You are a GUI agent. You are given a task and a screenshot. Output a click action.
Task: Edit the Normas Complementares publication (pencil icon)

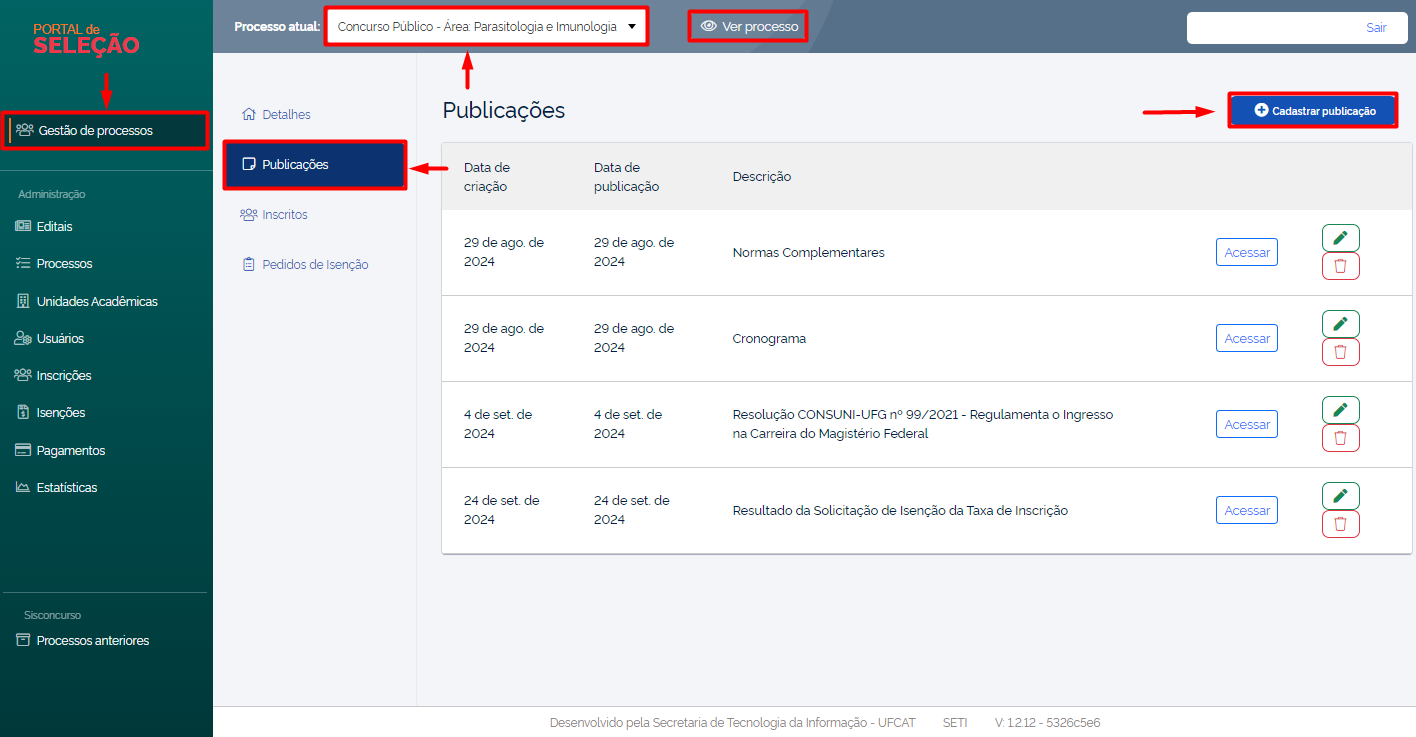click(x=1340, y=238)
